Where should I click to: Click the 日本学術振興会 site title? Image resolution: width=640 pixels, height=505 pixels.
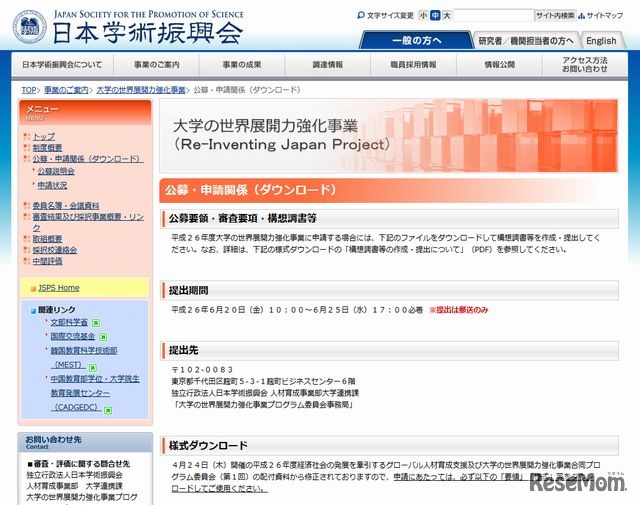click(x=148, y=33)
